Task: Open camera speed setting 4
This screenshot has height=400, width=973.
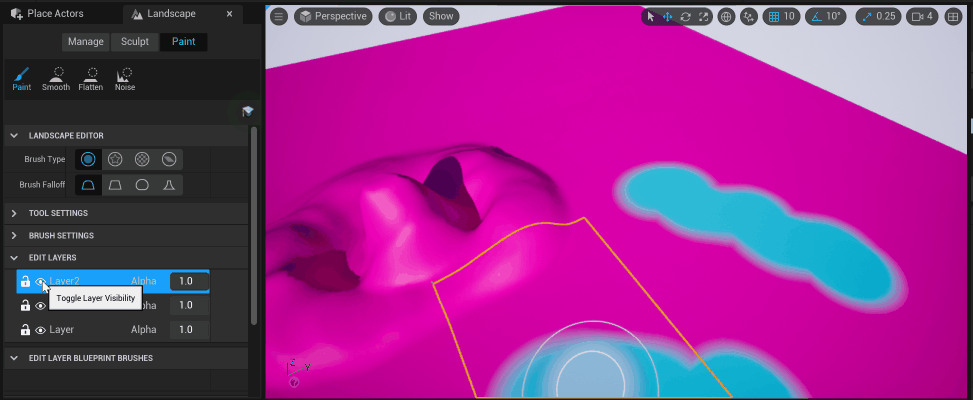Action: [922, 17]
